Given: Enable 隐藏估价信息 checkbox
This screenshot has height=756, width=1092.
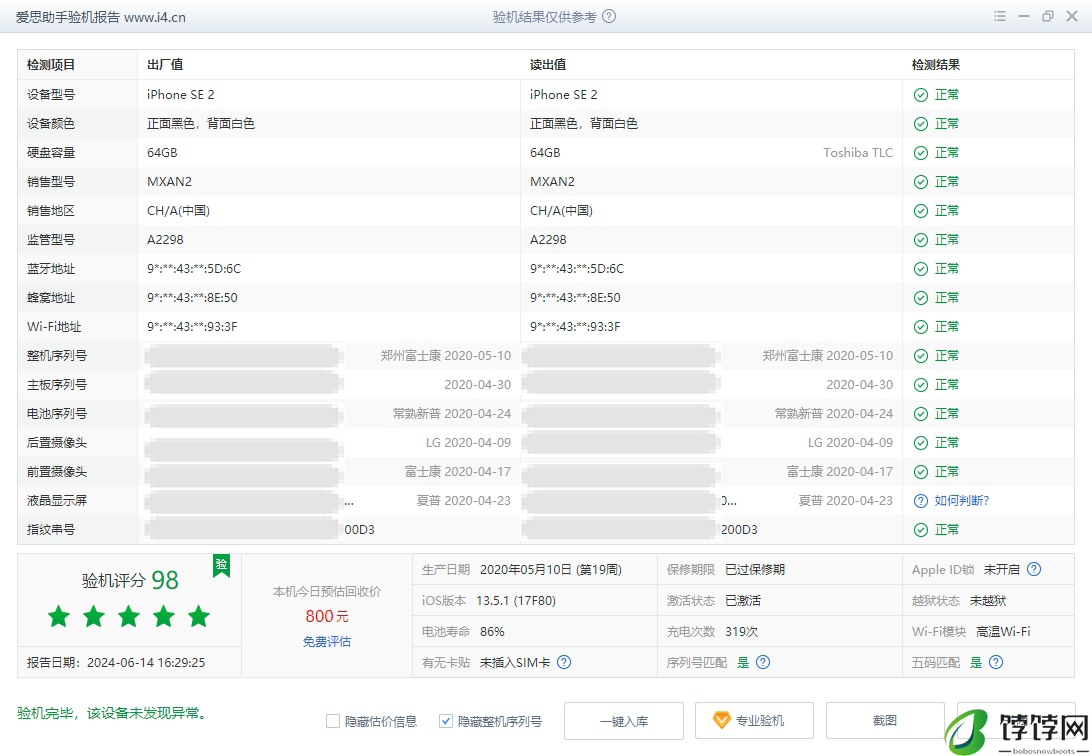Looking at the screenshot, I should click(333, 721).
